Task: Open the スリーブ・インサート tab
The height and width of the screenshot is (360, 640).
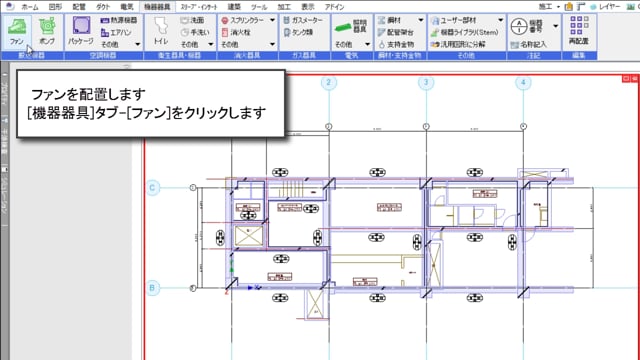Action: (199, 7)
